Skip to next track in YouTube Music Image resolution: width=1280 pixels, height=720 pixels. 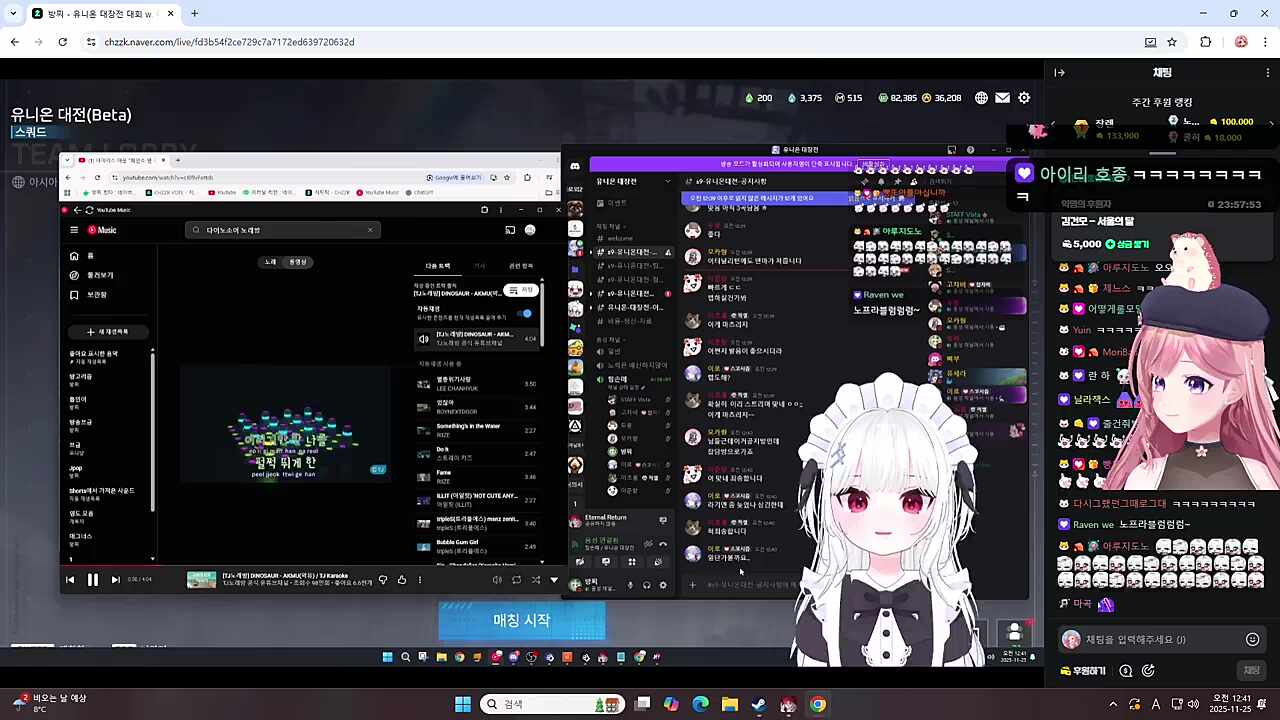pyautogui.click(x=115, y=579)
